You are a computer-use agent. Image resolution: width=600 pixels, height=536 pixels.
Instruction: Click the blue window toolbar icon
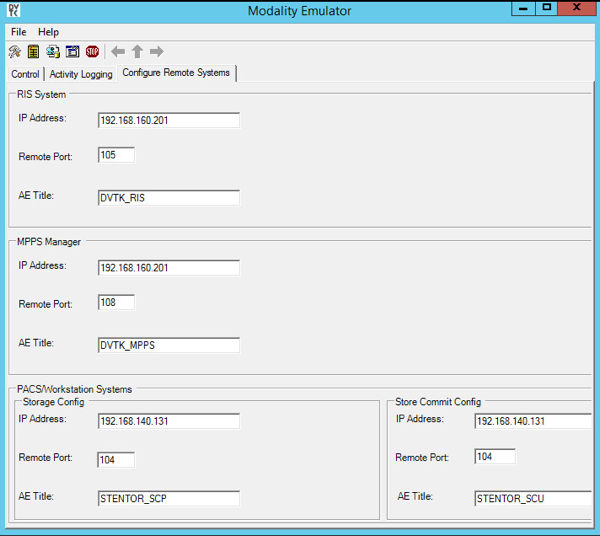pyautogui.click(x=72, y=52)
